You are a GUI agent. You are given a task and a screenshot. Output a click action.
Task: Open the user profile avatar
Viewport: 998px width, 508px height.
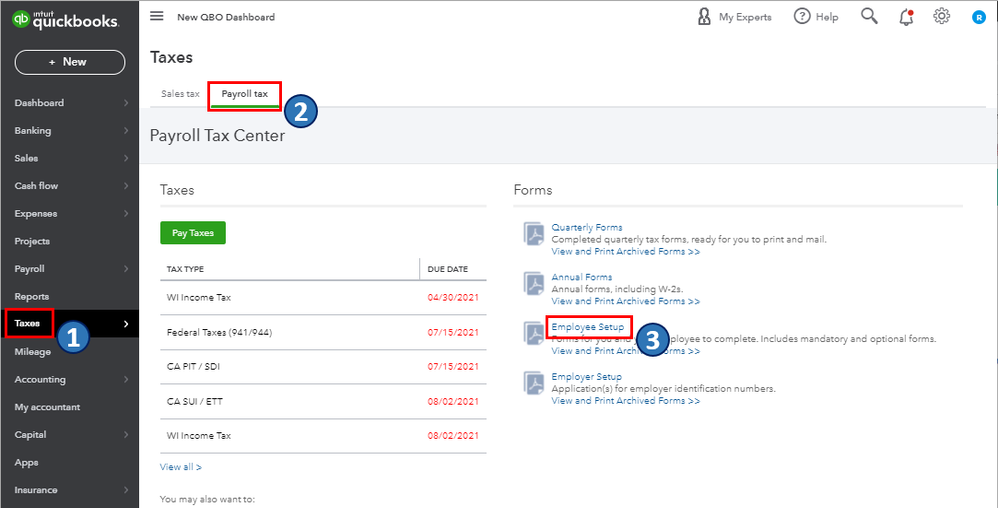(x=978, y=17)
